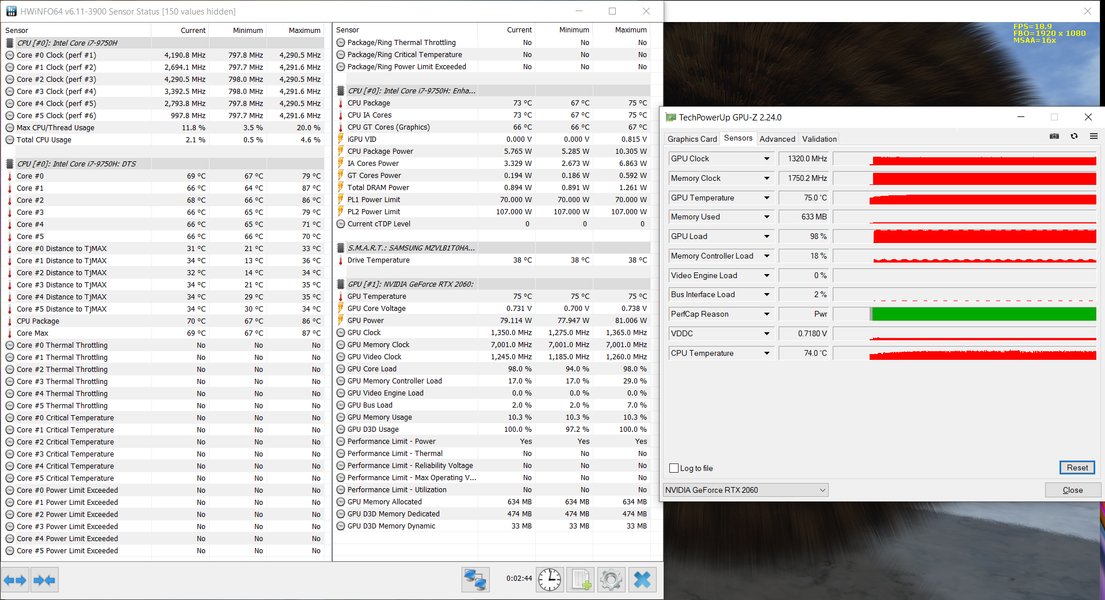
Task: Click the drive icon beside S.M.A.R.T. header
Action: point(341,248)
